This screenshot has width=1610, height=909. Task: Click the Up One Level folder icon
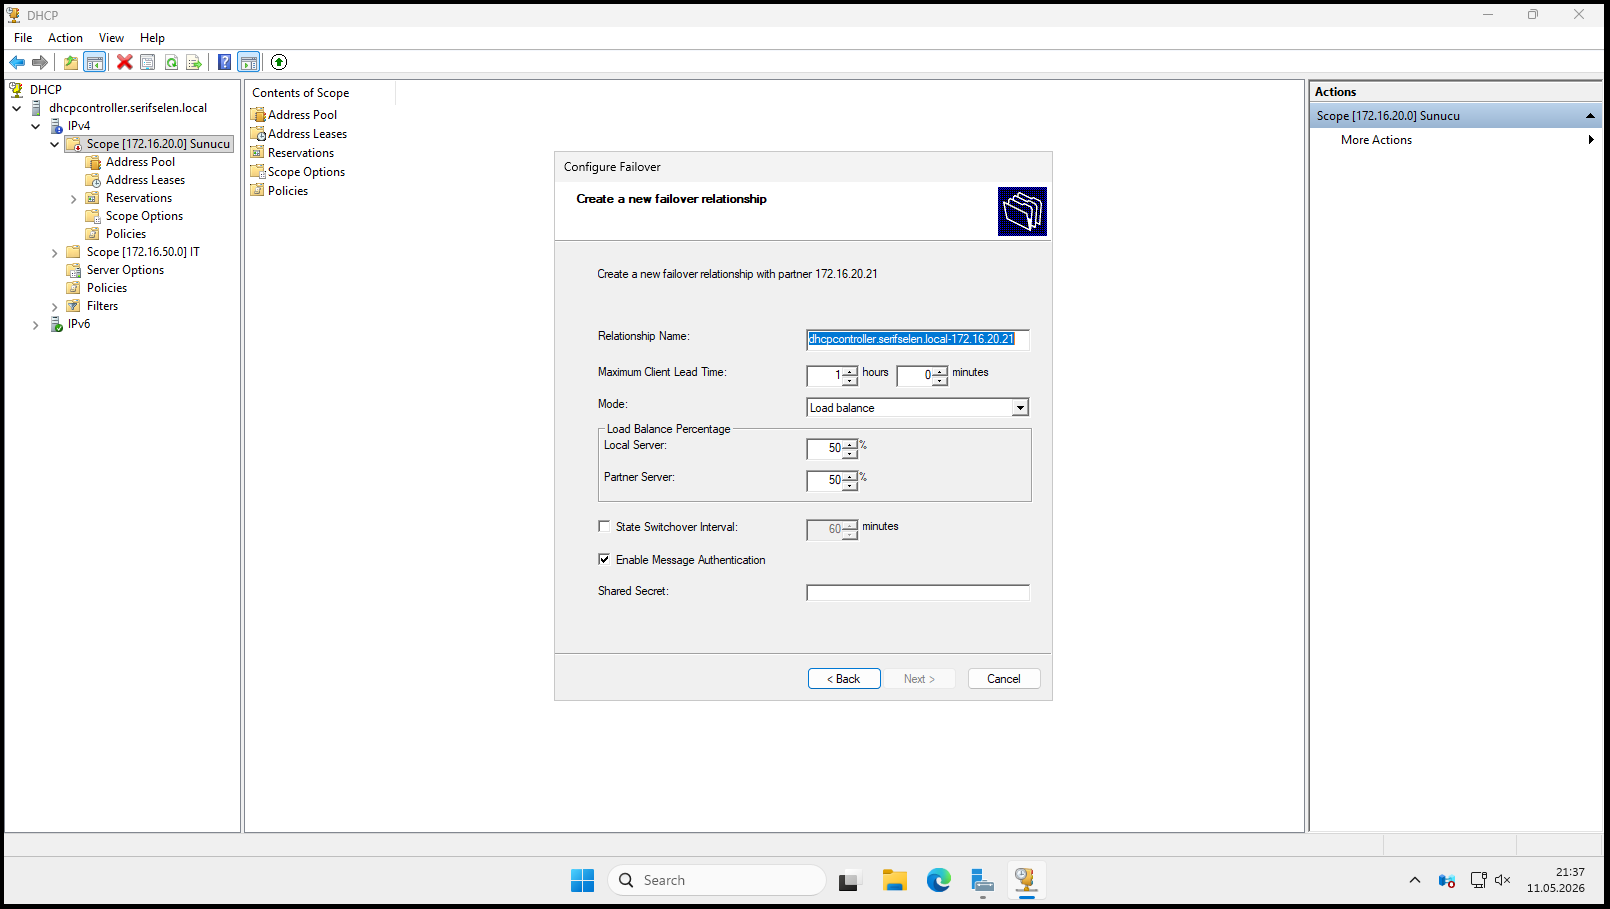[71, 62]
